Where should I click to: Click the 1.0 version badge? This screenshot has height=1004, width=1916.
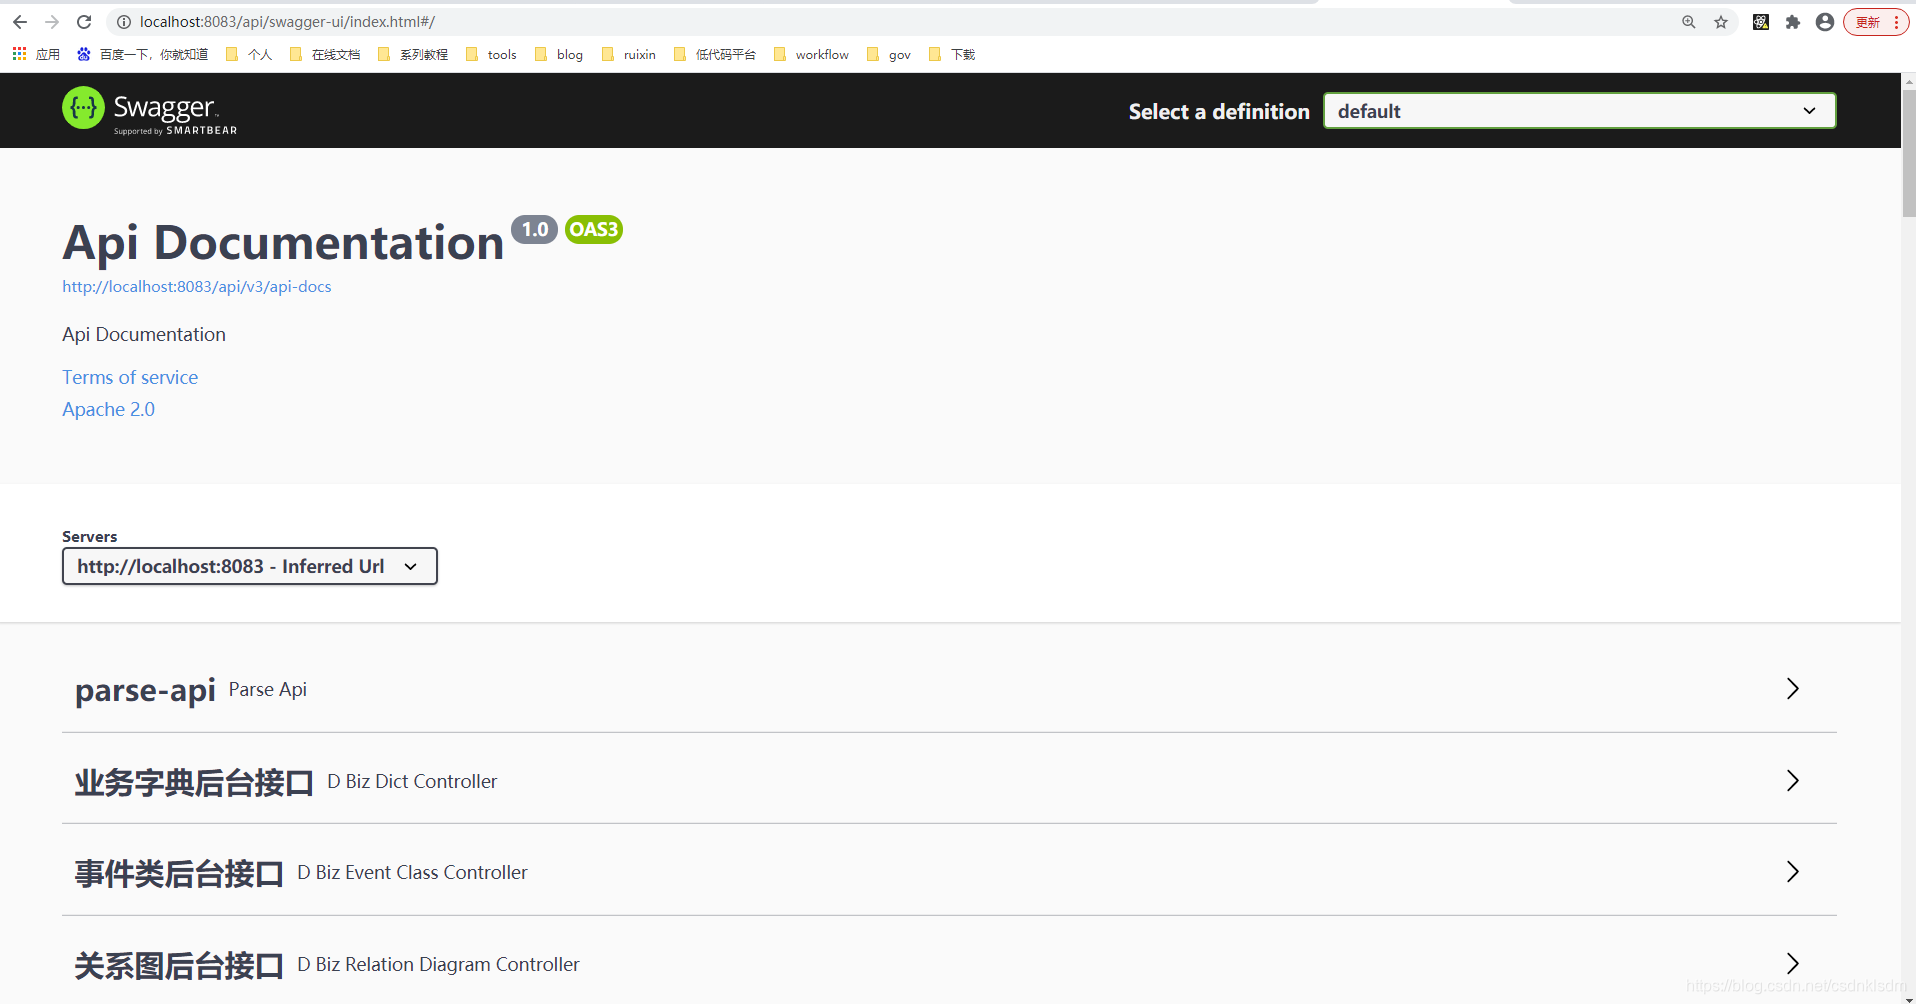[534, 229]
